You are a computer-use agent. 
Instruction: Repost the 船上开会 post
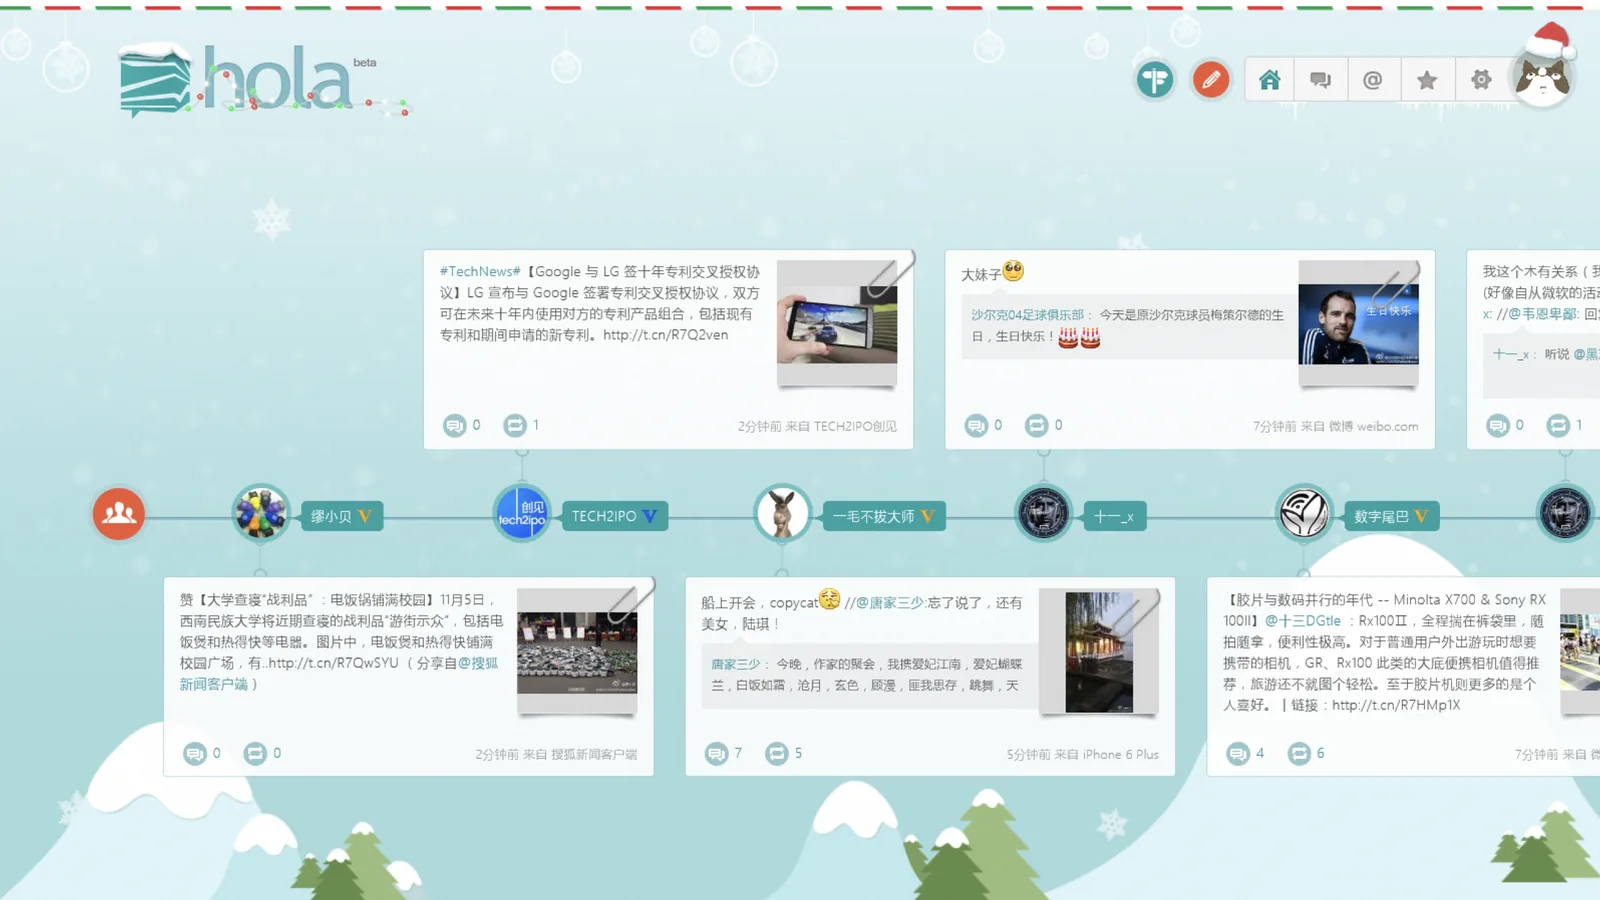pos(777,754)
